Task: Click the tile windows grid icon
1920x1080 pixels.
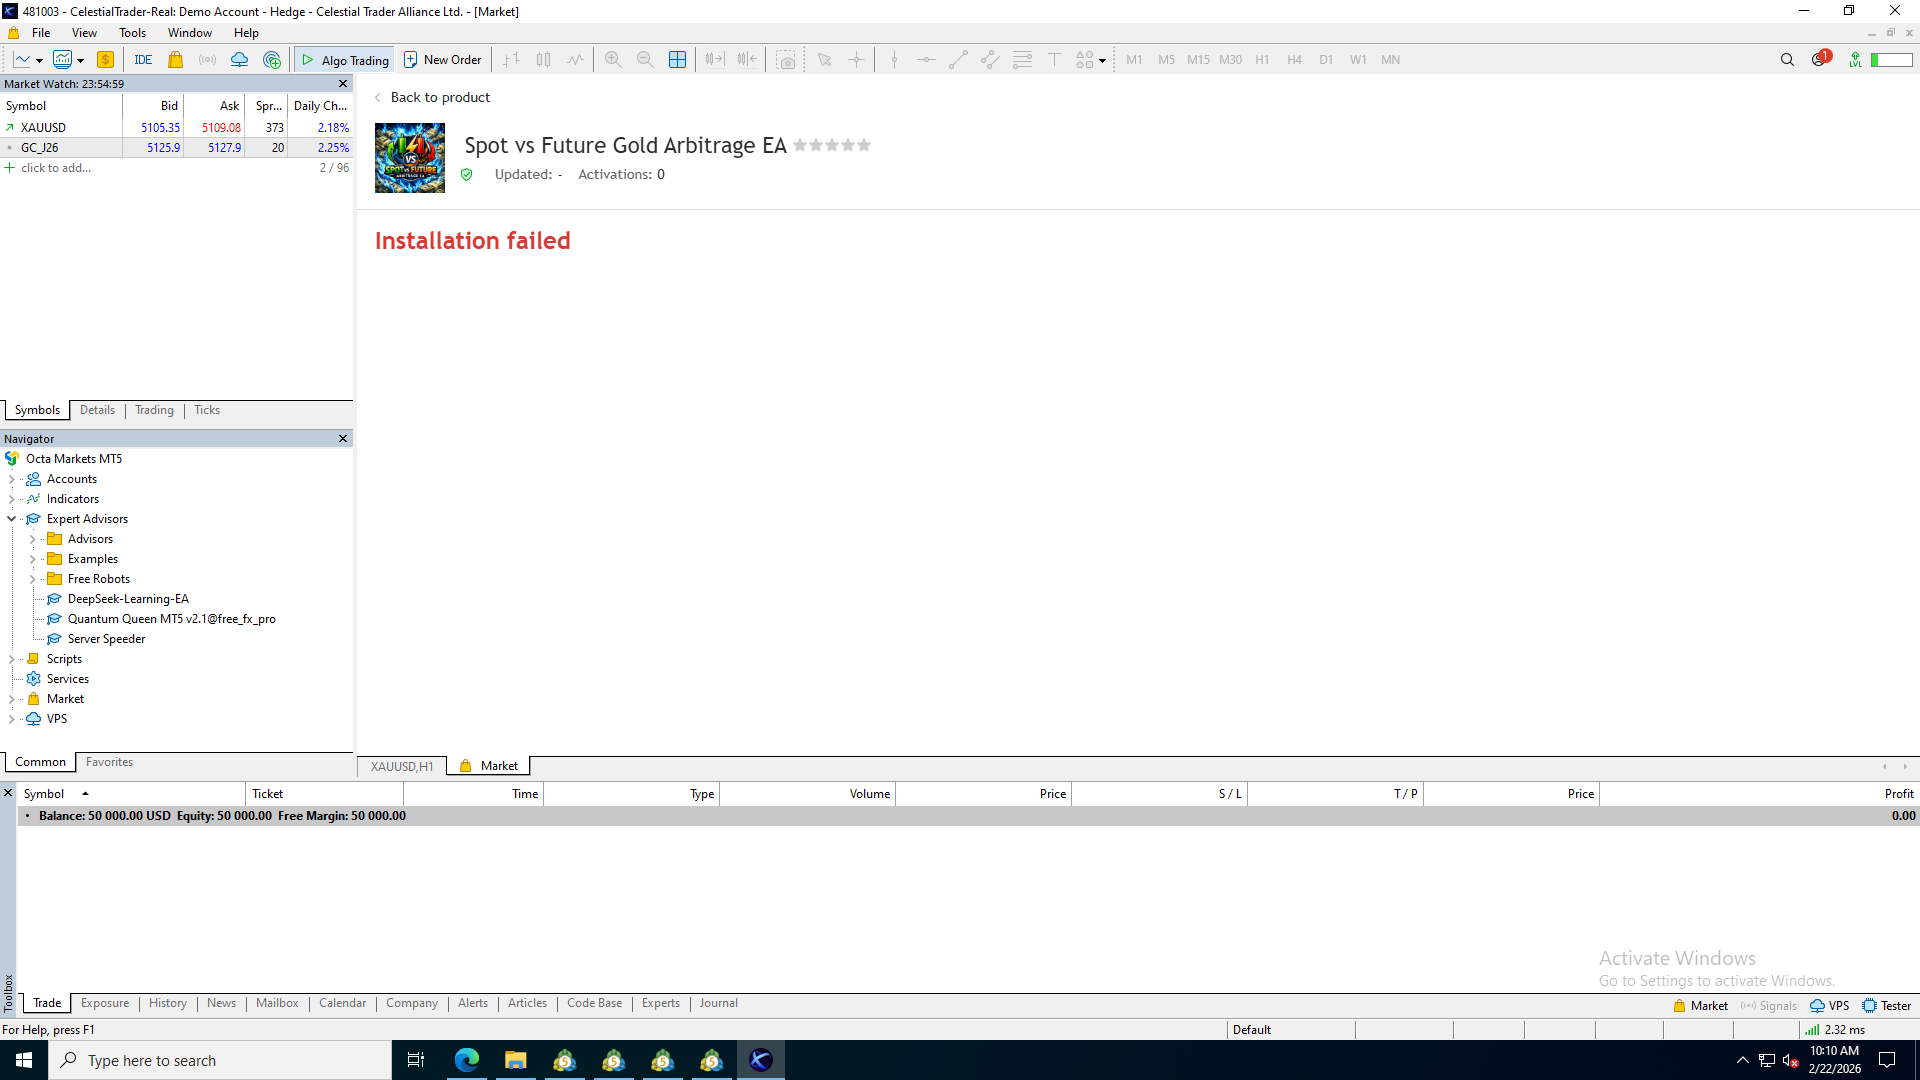Action: tap(677, 60)
